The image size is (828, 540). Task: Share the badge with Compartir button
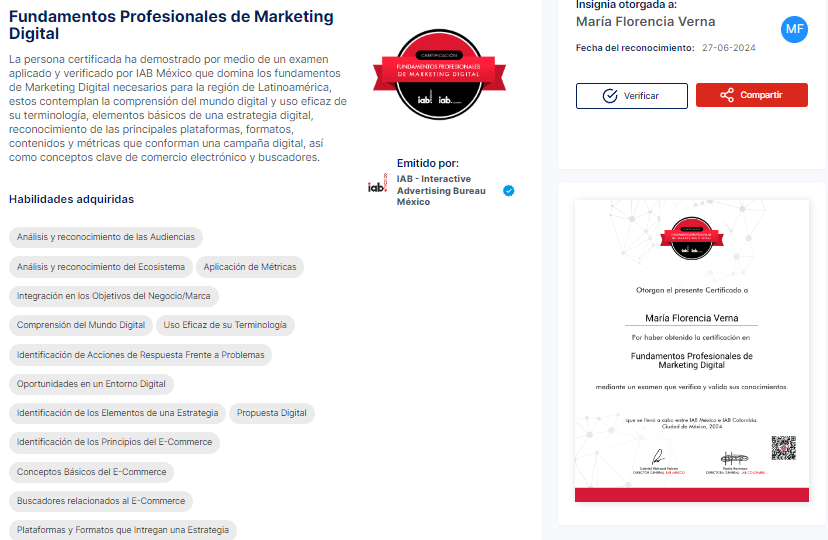[x=751, y=95]
